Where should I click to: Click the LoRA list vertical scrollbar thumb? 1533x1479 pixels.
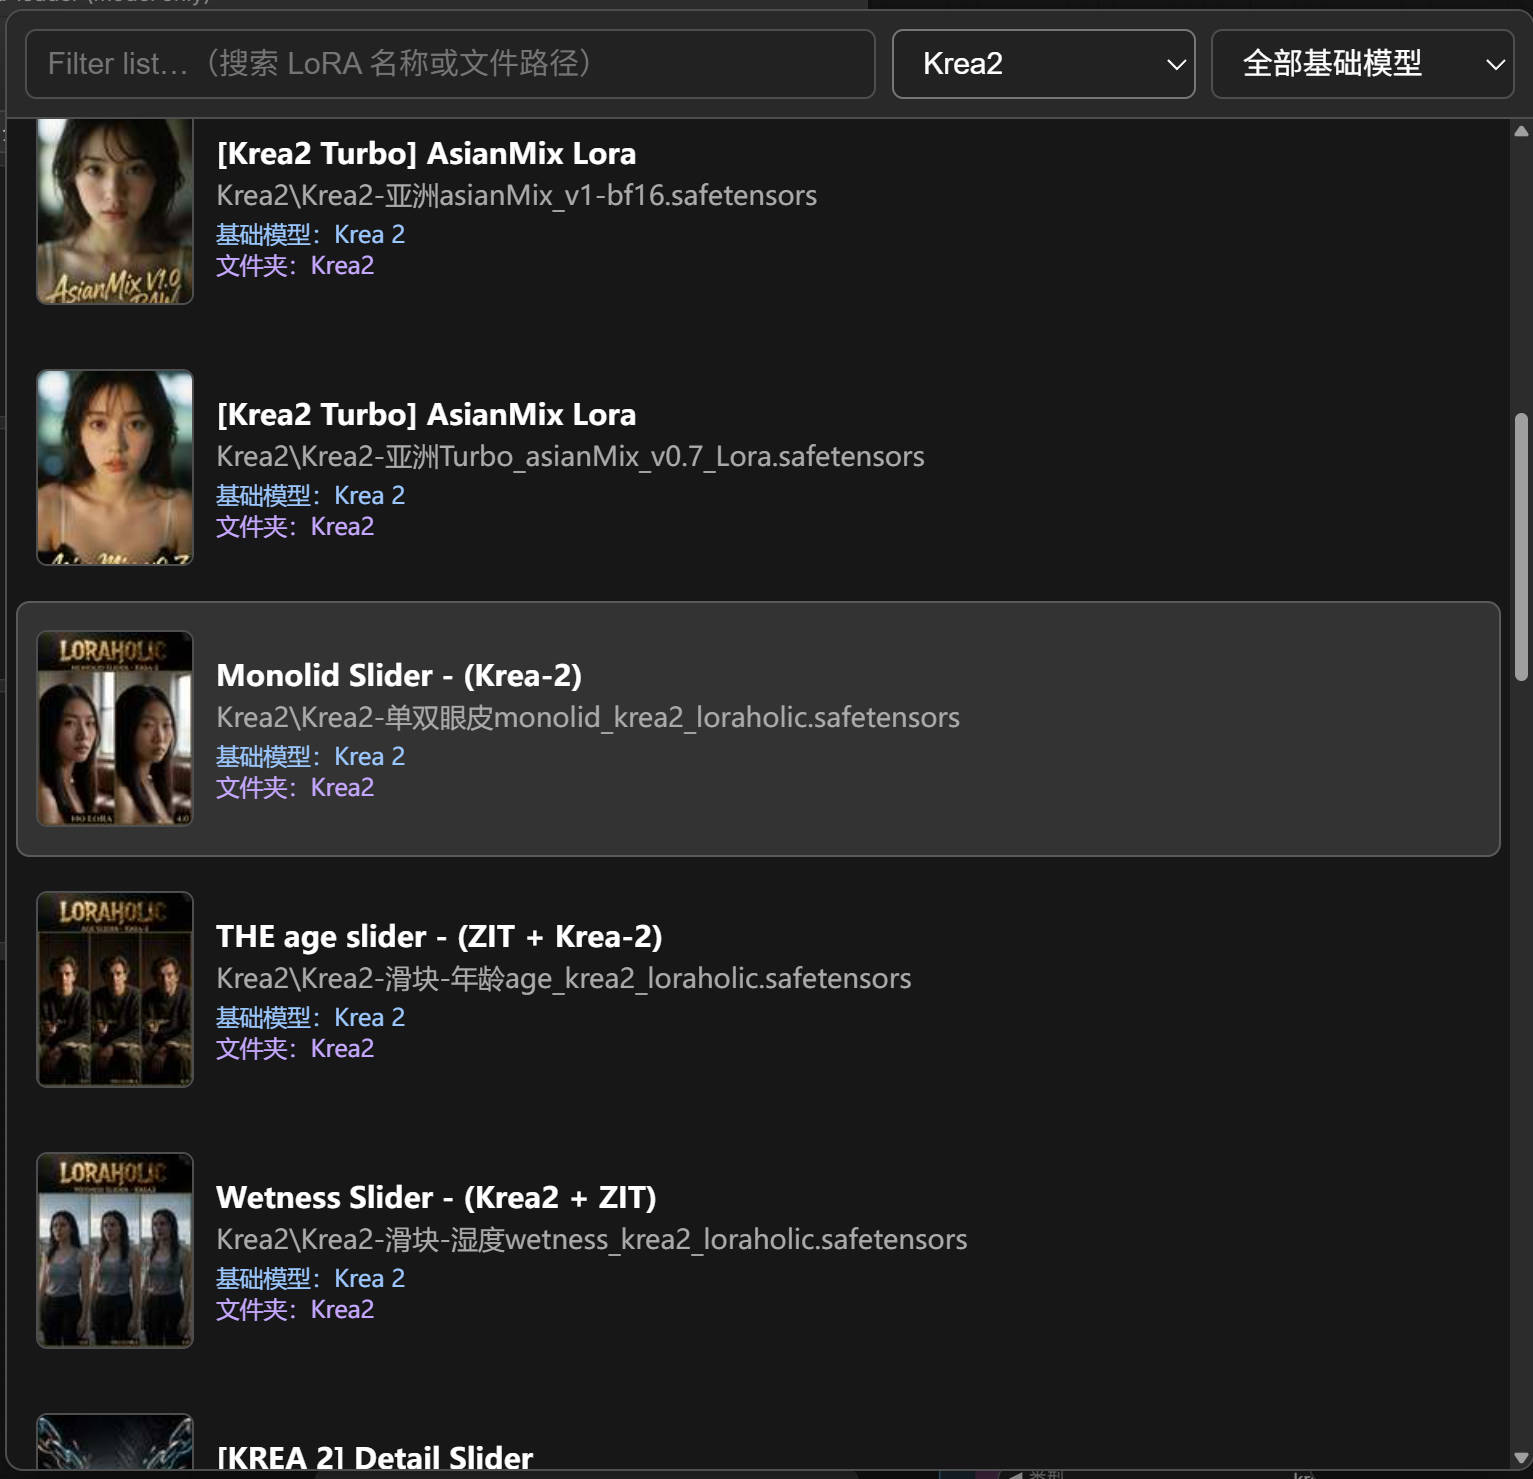[x=1521, y=547]
